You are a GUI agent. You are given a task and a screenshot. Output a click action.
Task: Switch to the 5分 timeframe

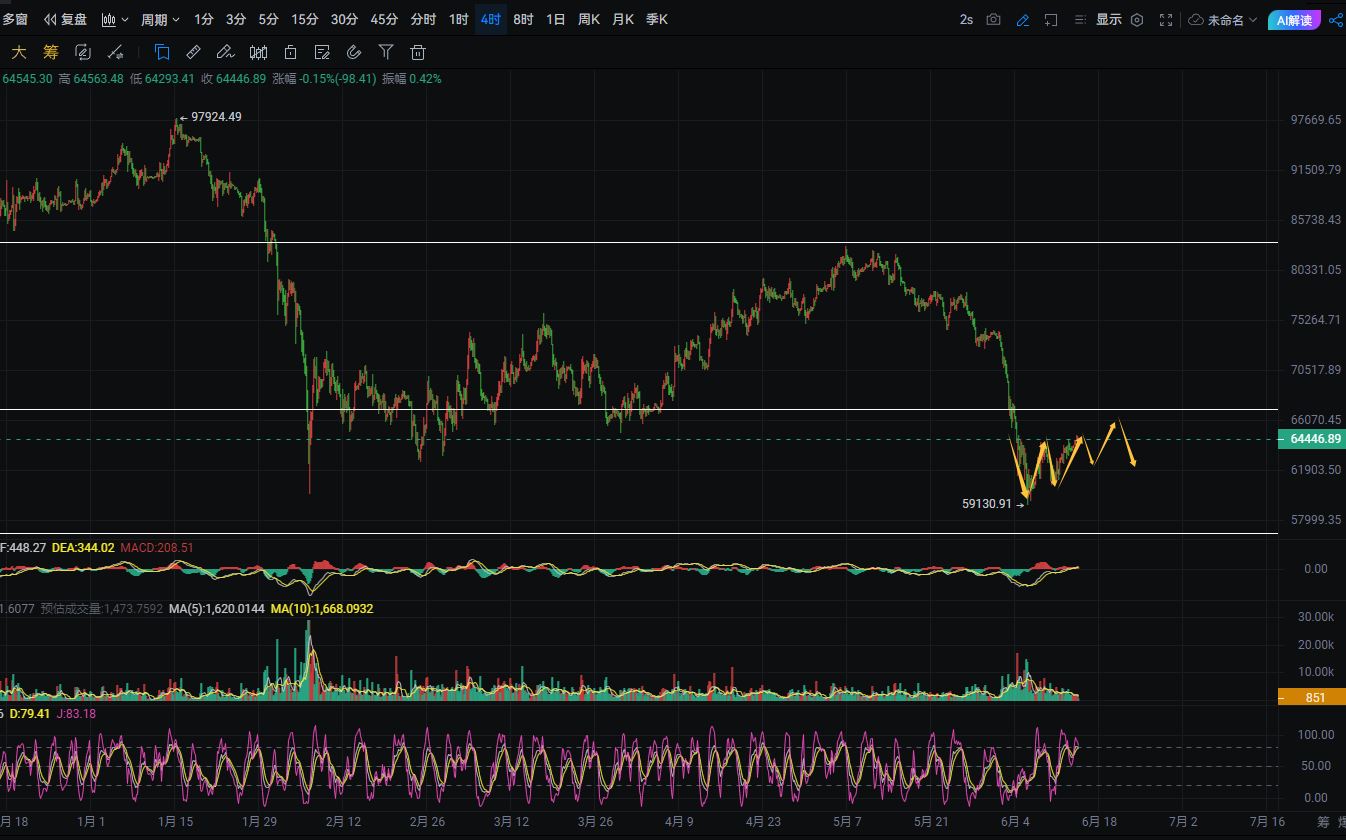[268, 19]
